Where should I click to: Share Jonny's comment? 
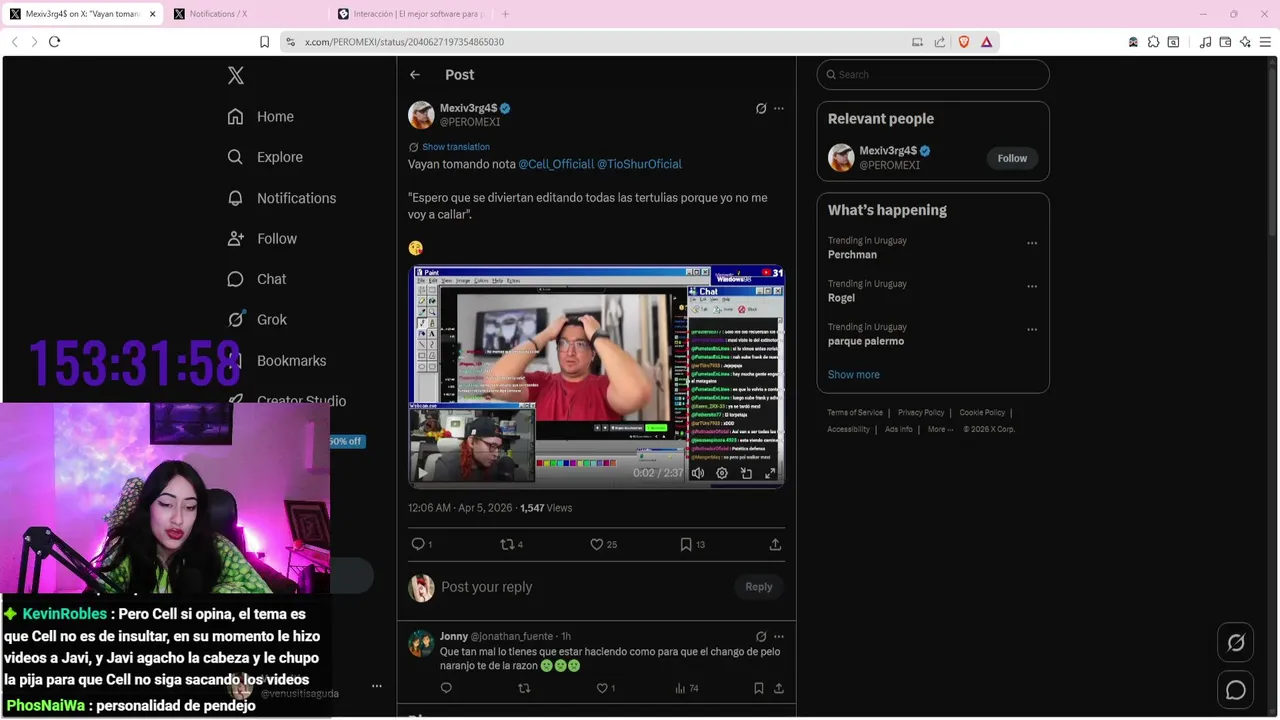(778, 688)
